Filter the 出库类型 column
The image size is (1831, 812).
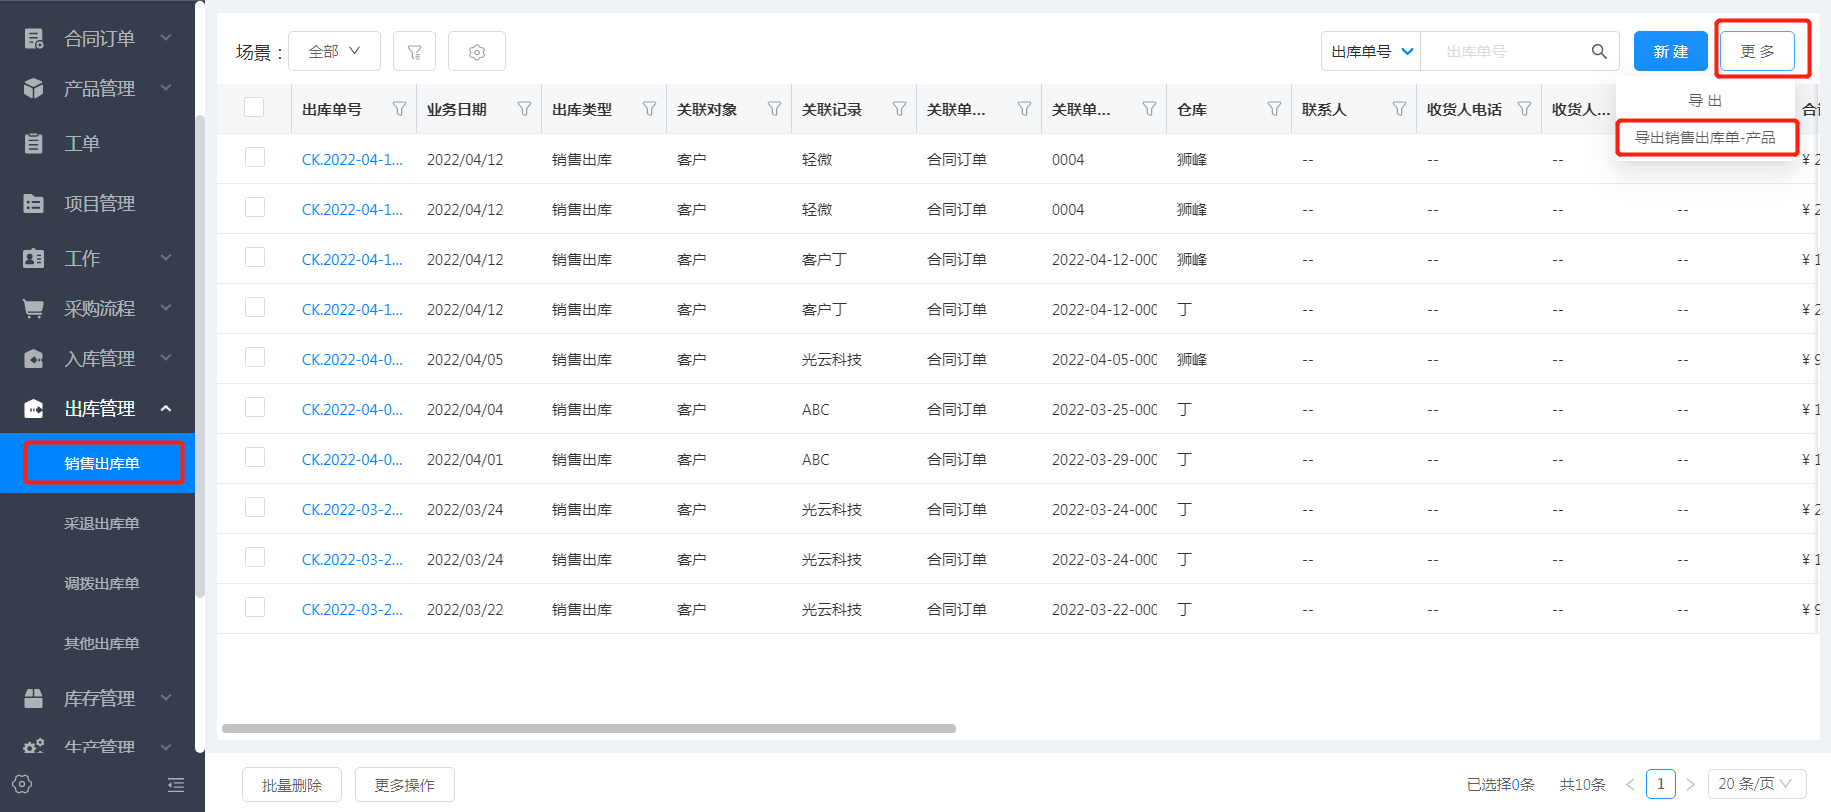(x=649, y=109)
